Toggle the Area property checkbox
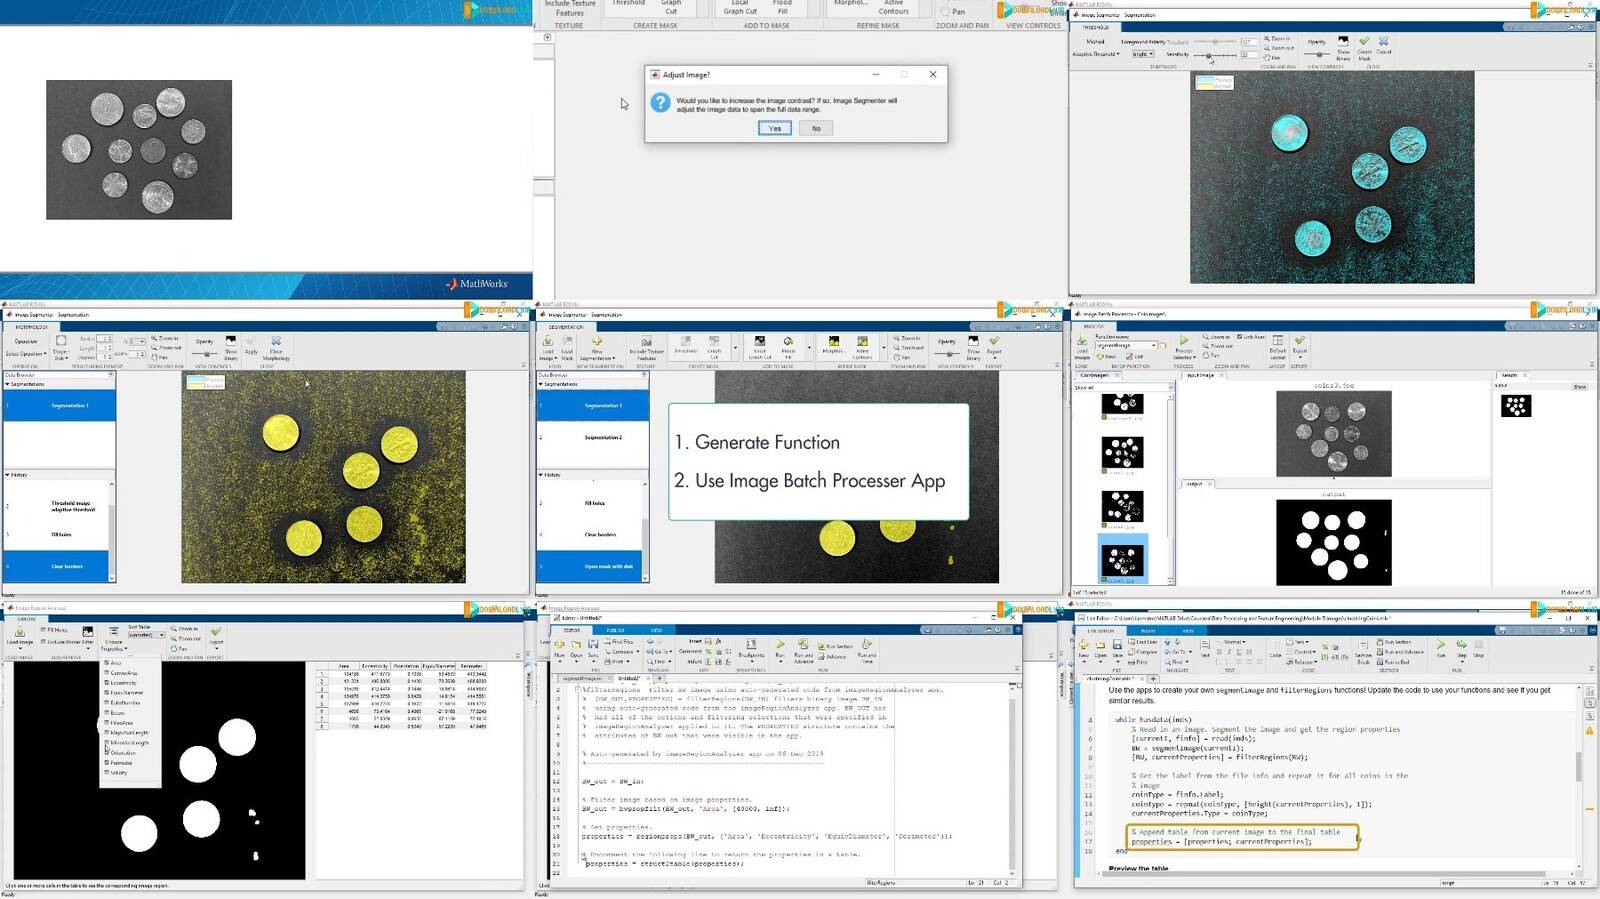Image resolution: width=1600 pixels, height=899 pixels. [107, 662]
